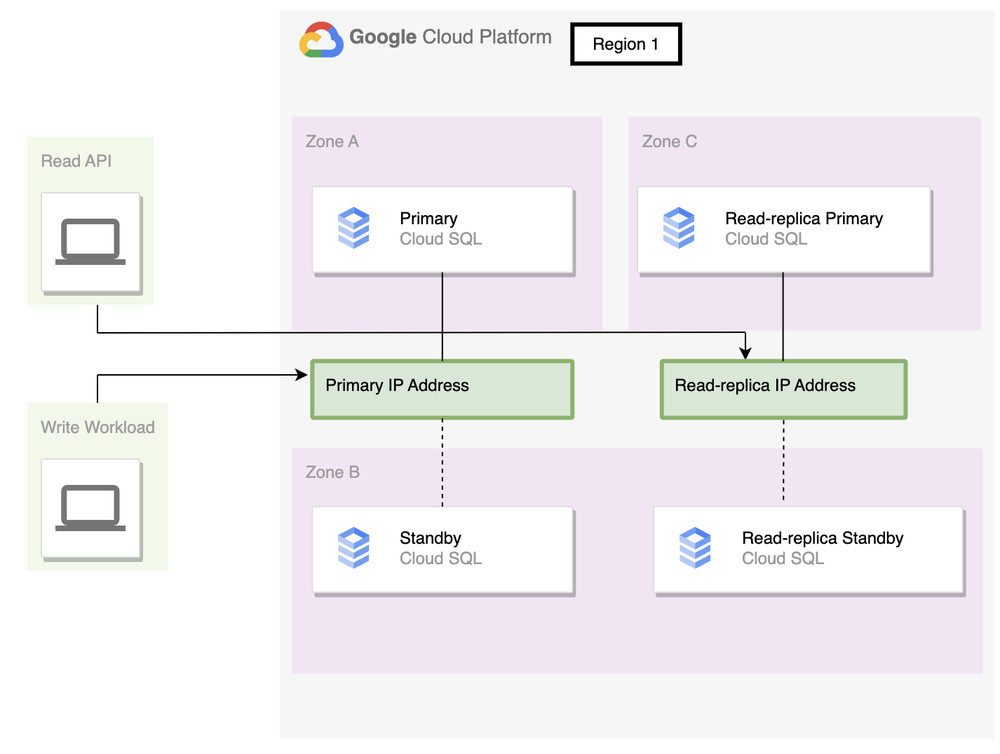1000x754 pixels.
Task: Click the Write Workload label text
Action: pyautogui.click(x=97, y=427)
